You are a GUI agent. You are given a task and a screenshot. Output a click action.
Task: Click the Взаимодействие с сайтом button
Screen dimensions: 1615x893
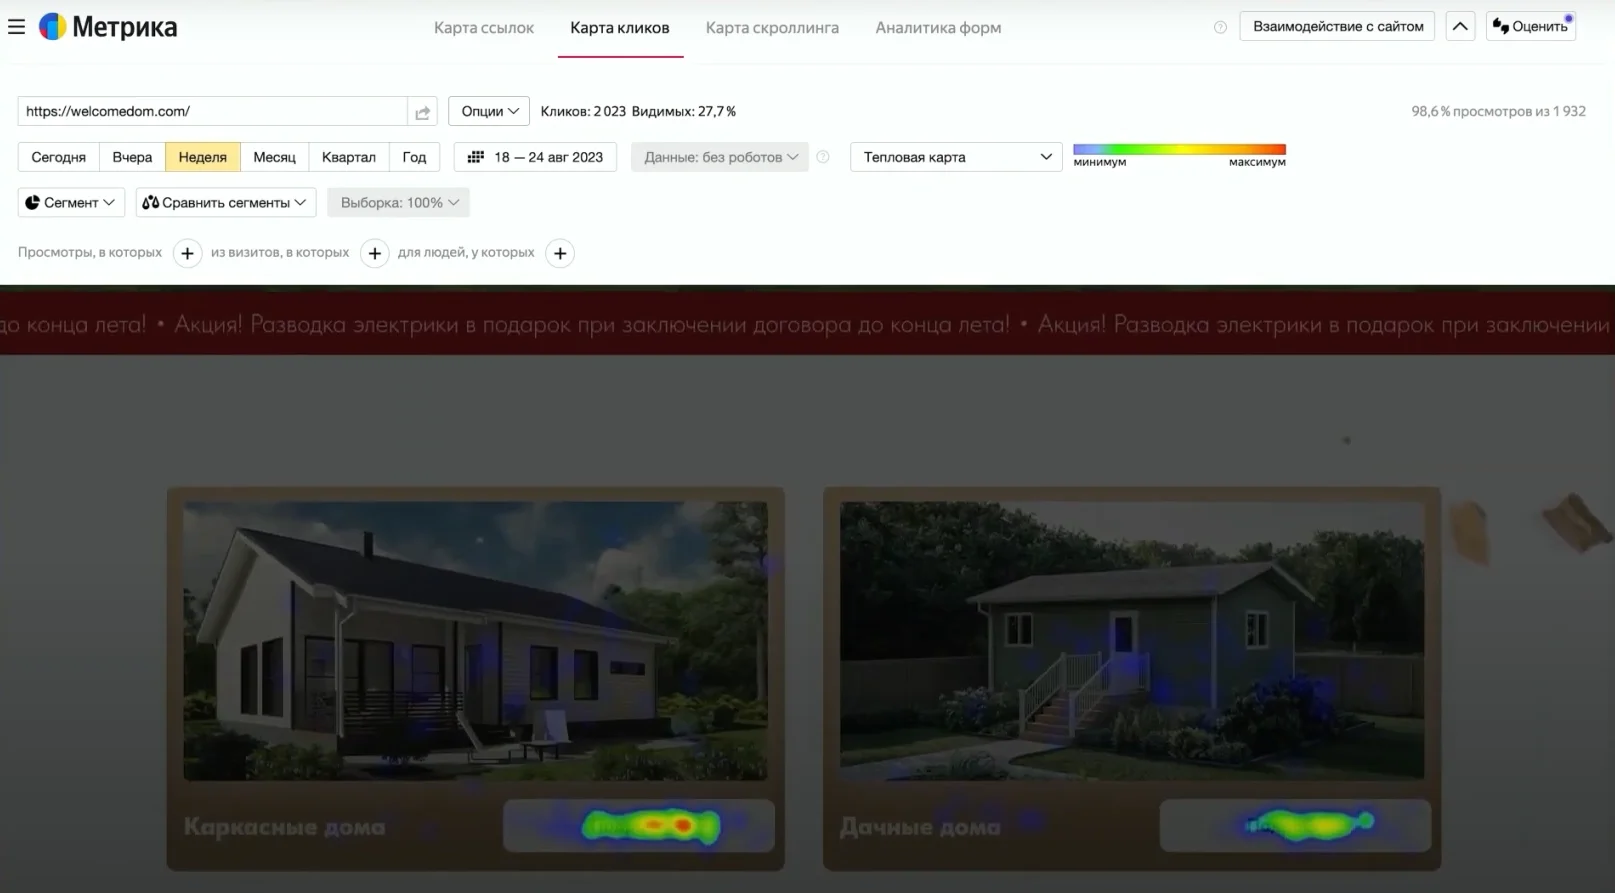click(1338, 27)
